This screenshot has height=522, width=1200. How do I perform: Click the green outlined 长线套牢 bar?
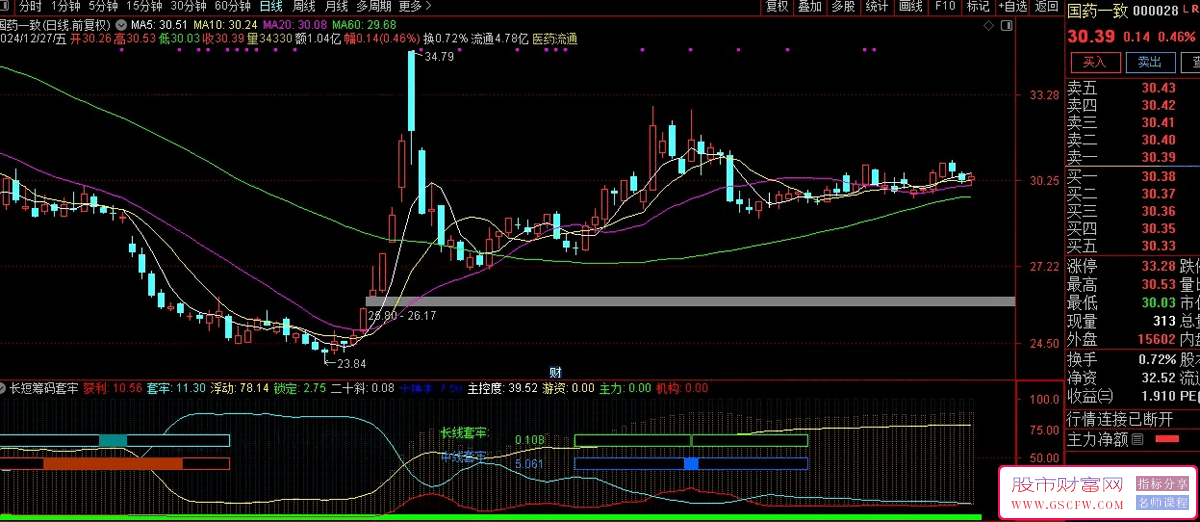(691, 440)
